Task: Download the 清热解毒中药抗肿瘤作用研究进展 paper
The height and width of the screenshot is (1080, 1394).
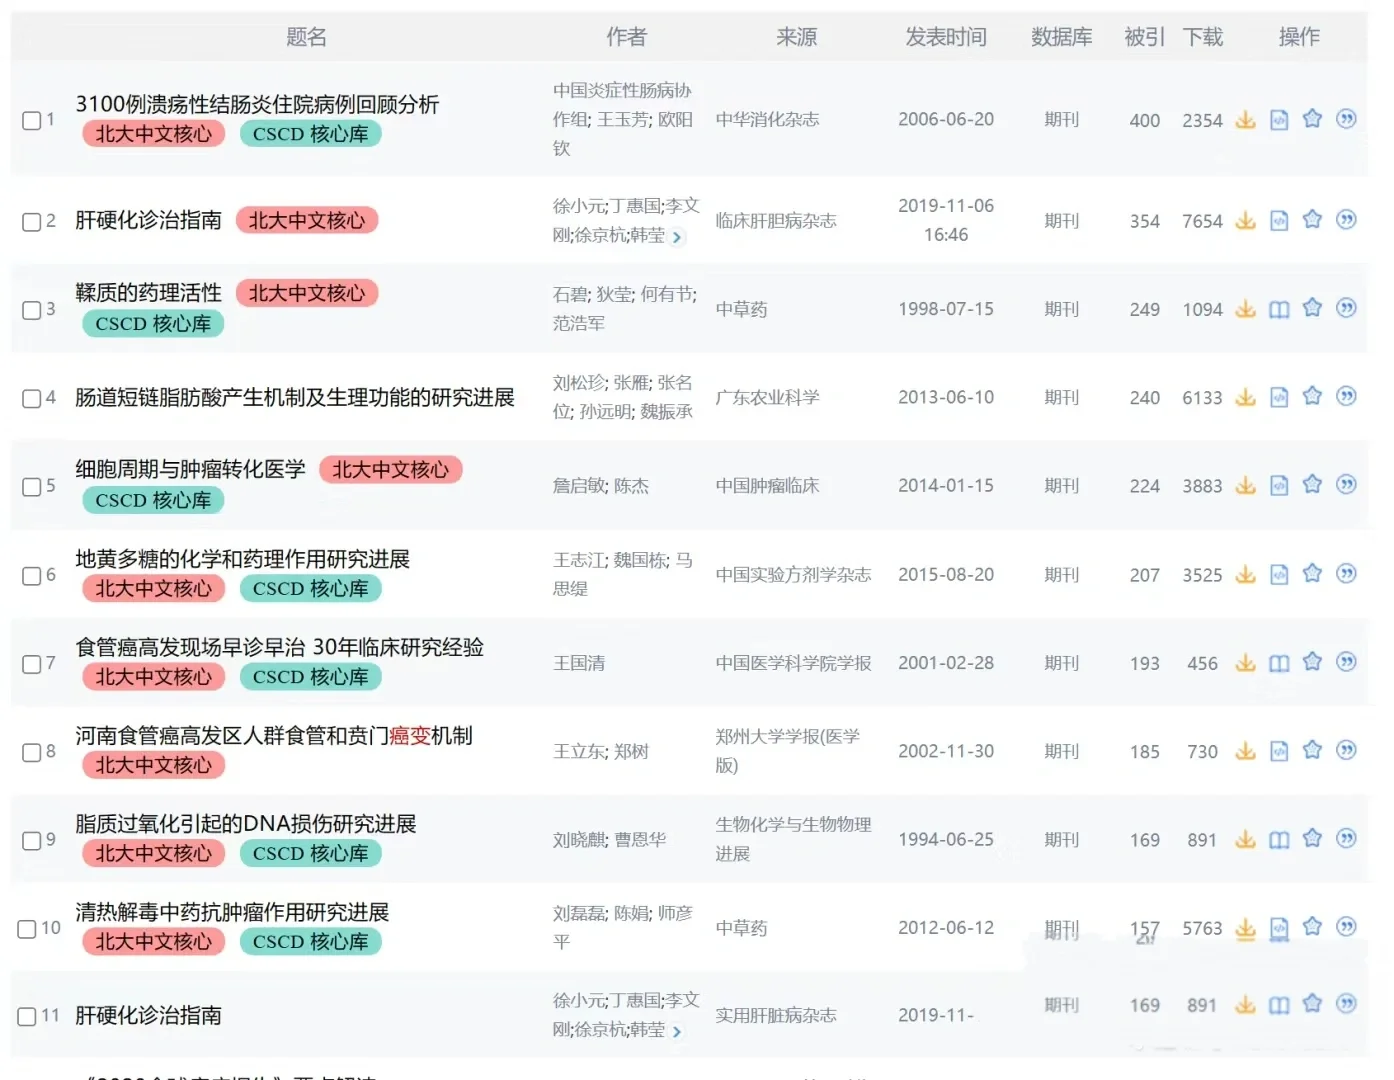Action: 1245,928
